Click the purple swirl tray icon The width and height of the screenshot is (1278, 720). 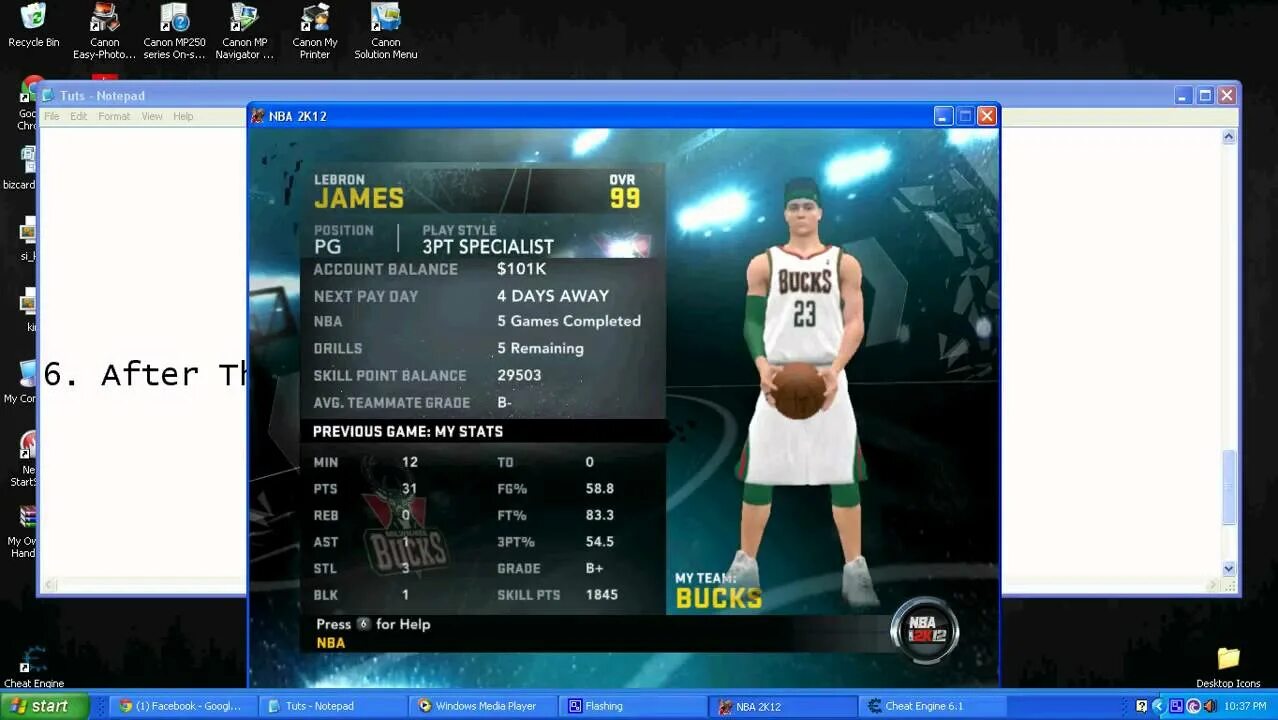pyautogui.click(x=1193, y=706)
